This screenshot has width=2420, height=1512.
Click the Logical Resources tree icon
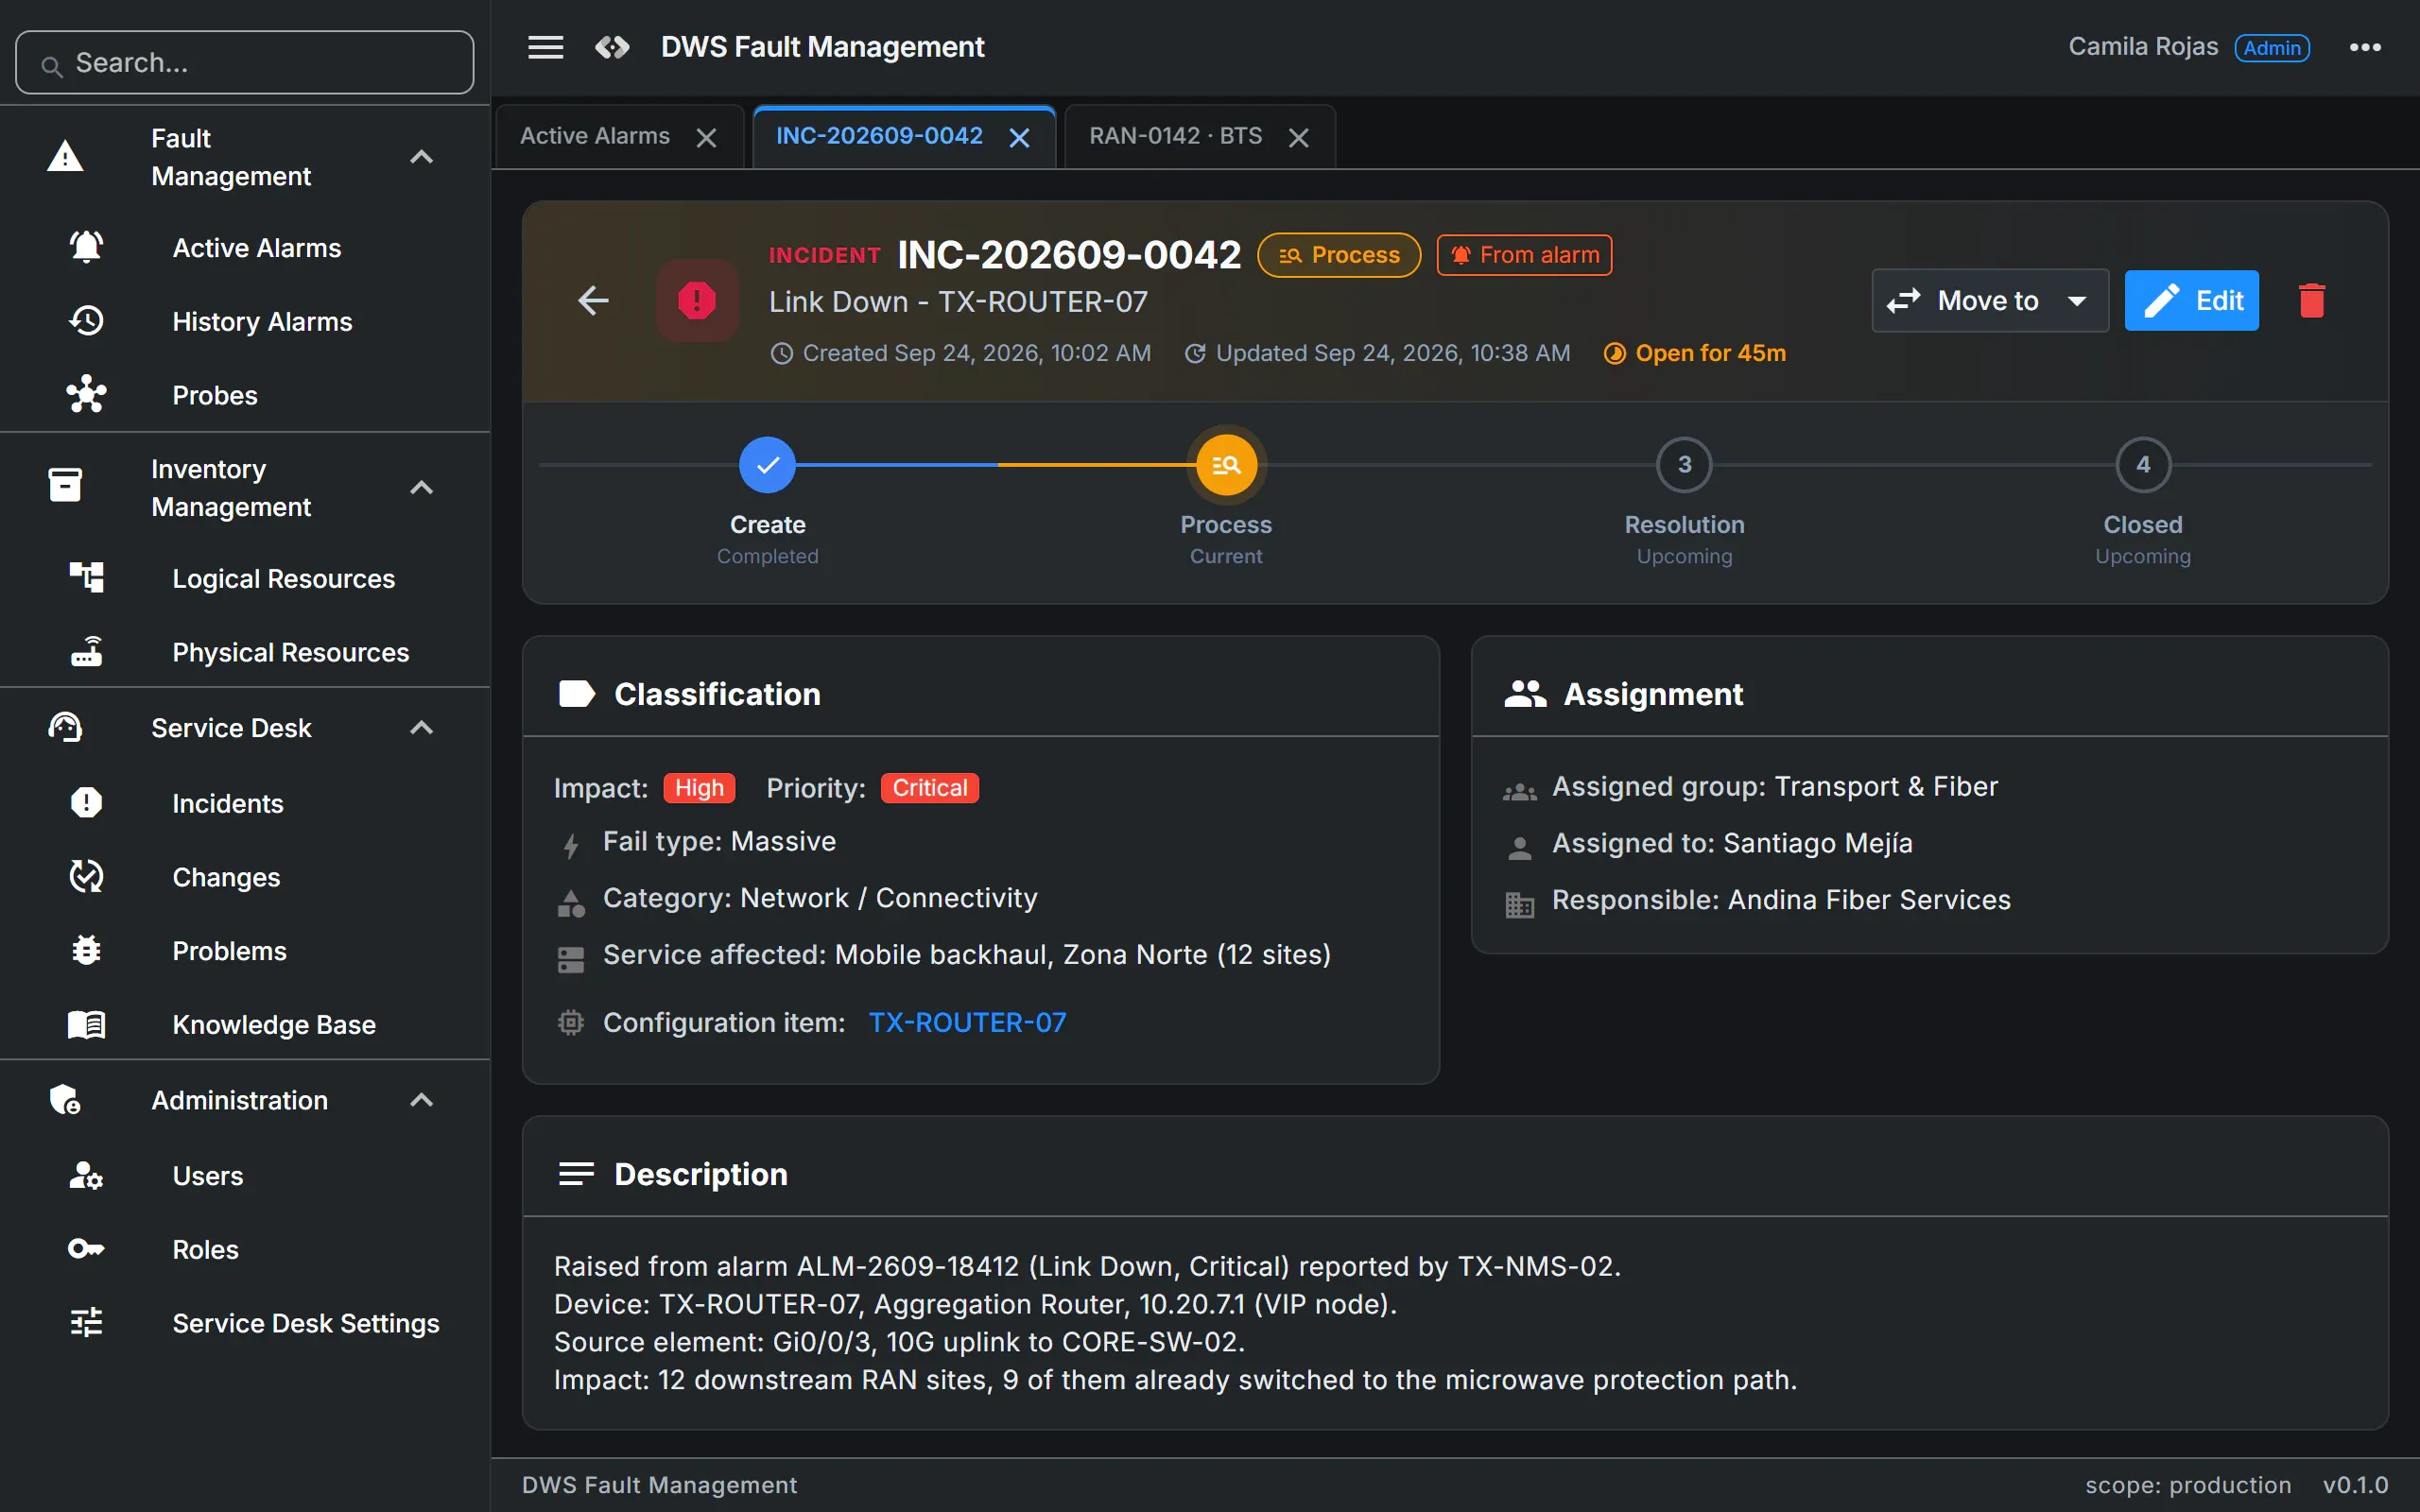pos(86,578)
